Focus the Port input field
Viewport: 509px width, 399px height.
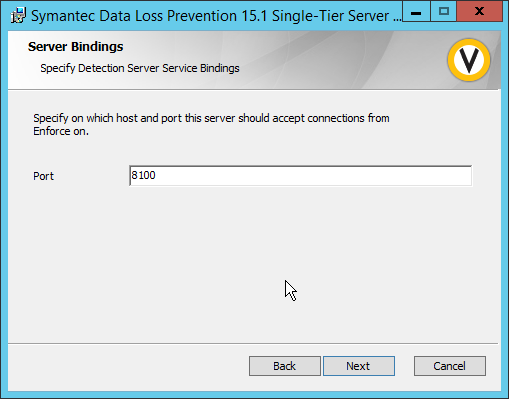300,176
